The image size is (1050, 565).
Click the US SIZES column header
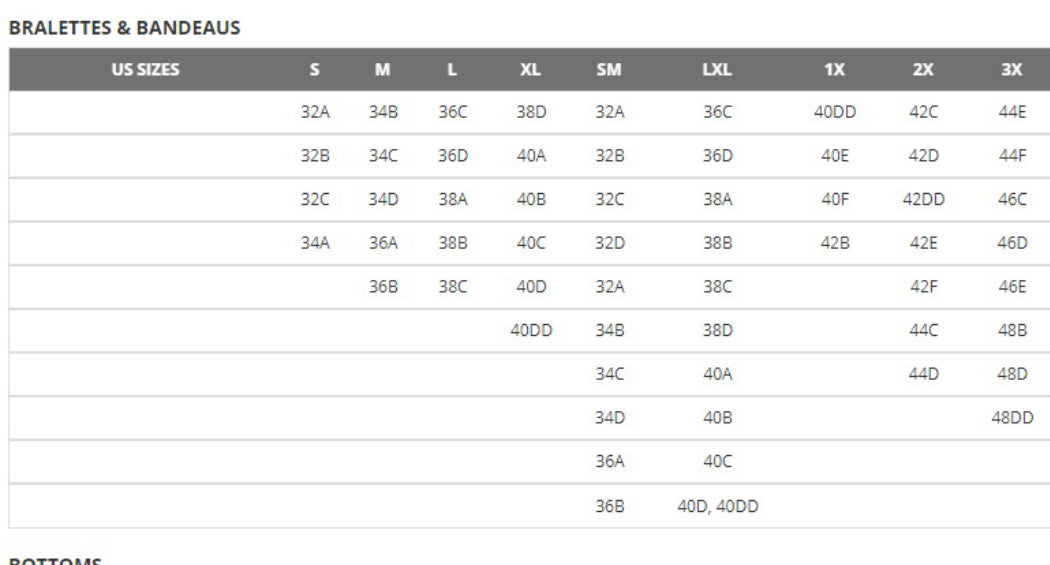144,70
